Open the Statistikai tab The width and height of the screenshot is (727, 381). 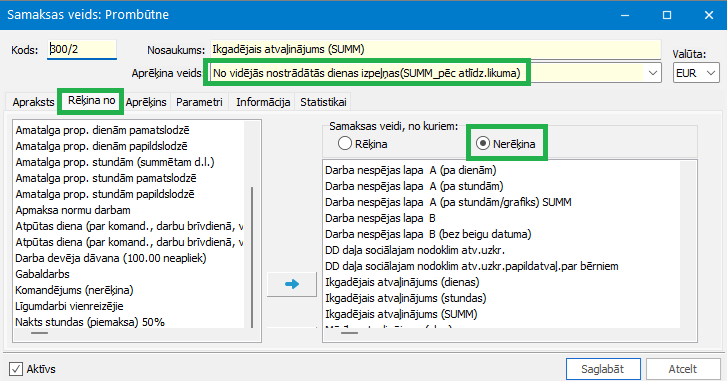323,102
